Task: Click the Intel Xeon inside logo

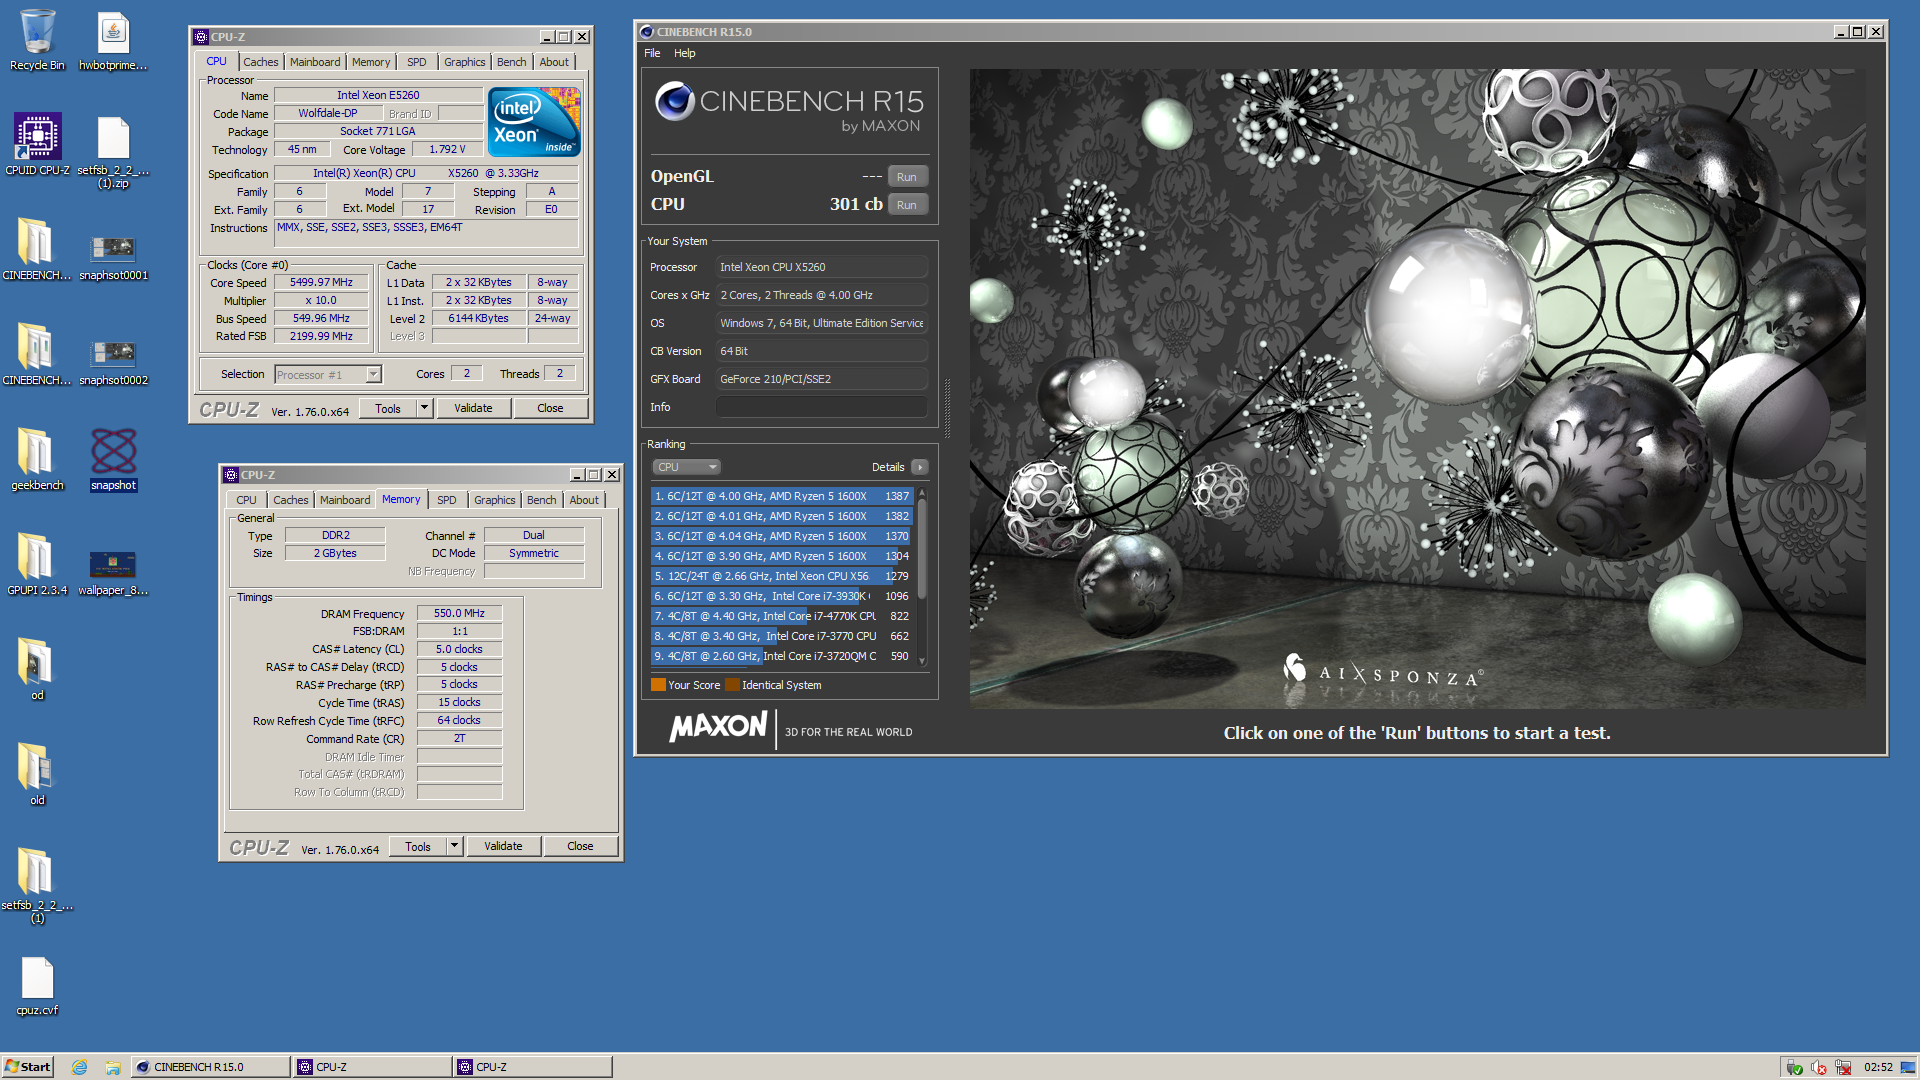Action: coord(533,122)
